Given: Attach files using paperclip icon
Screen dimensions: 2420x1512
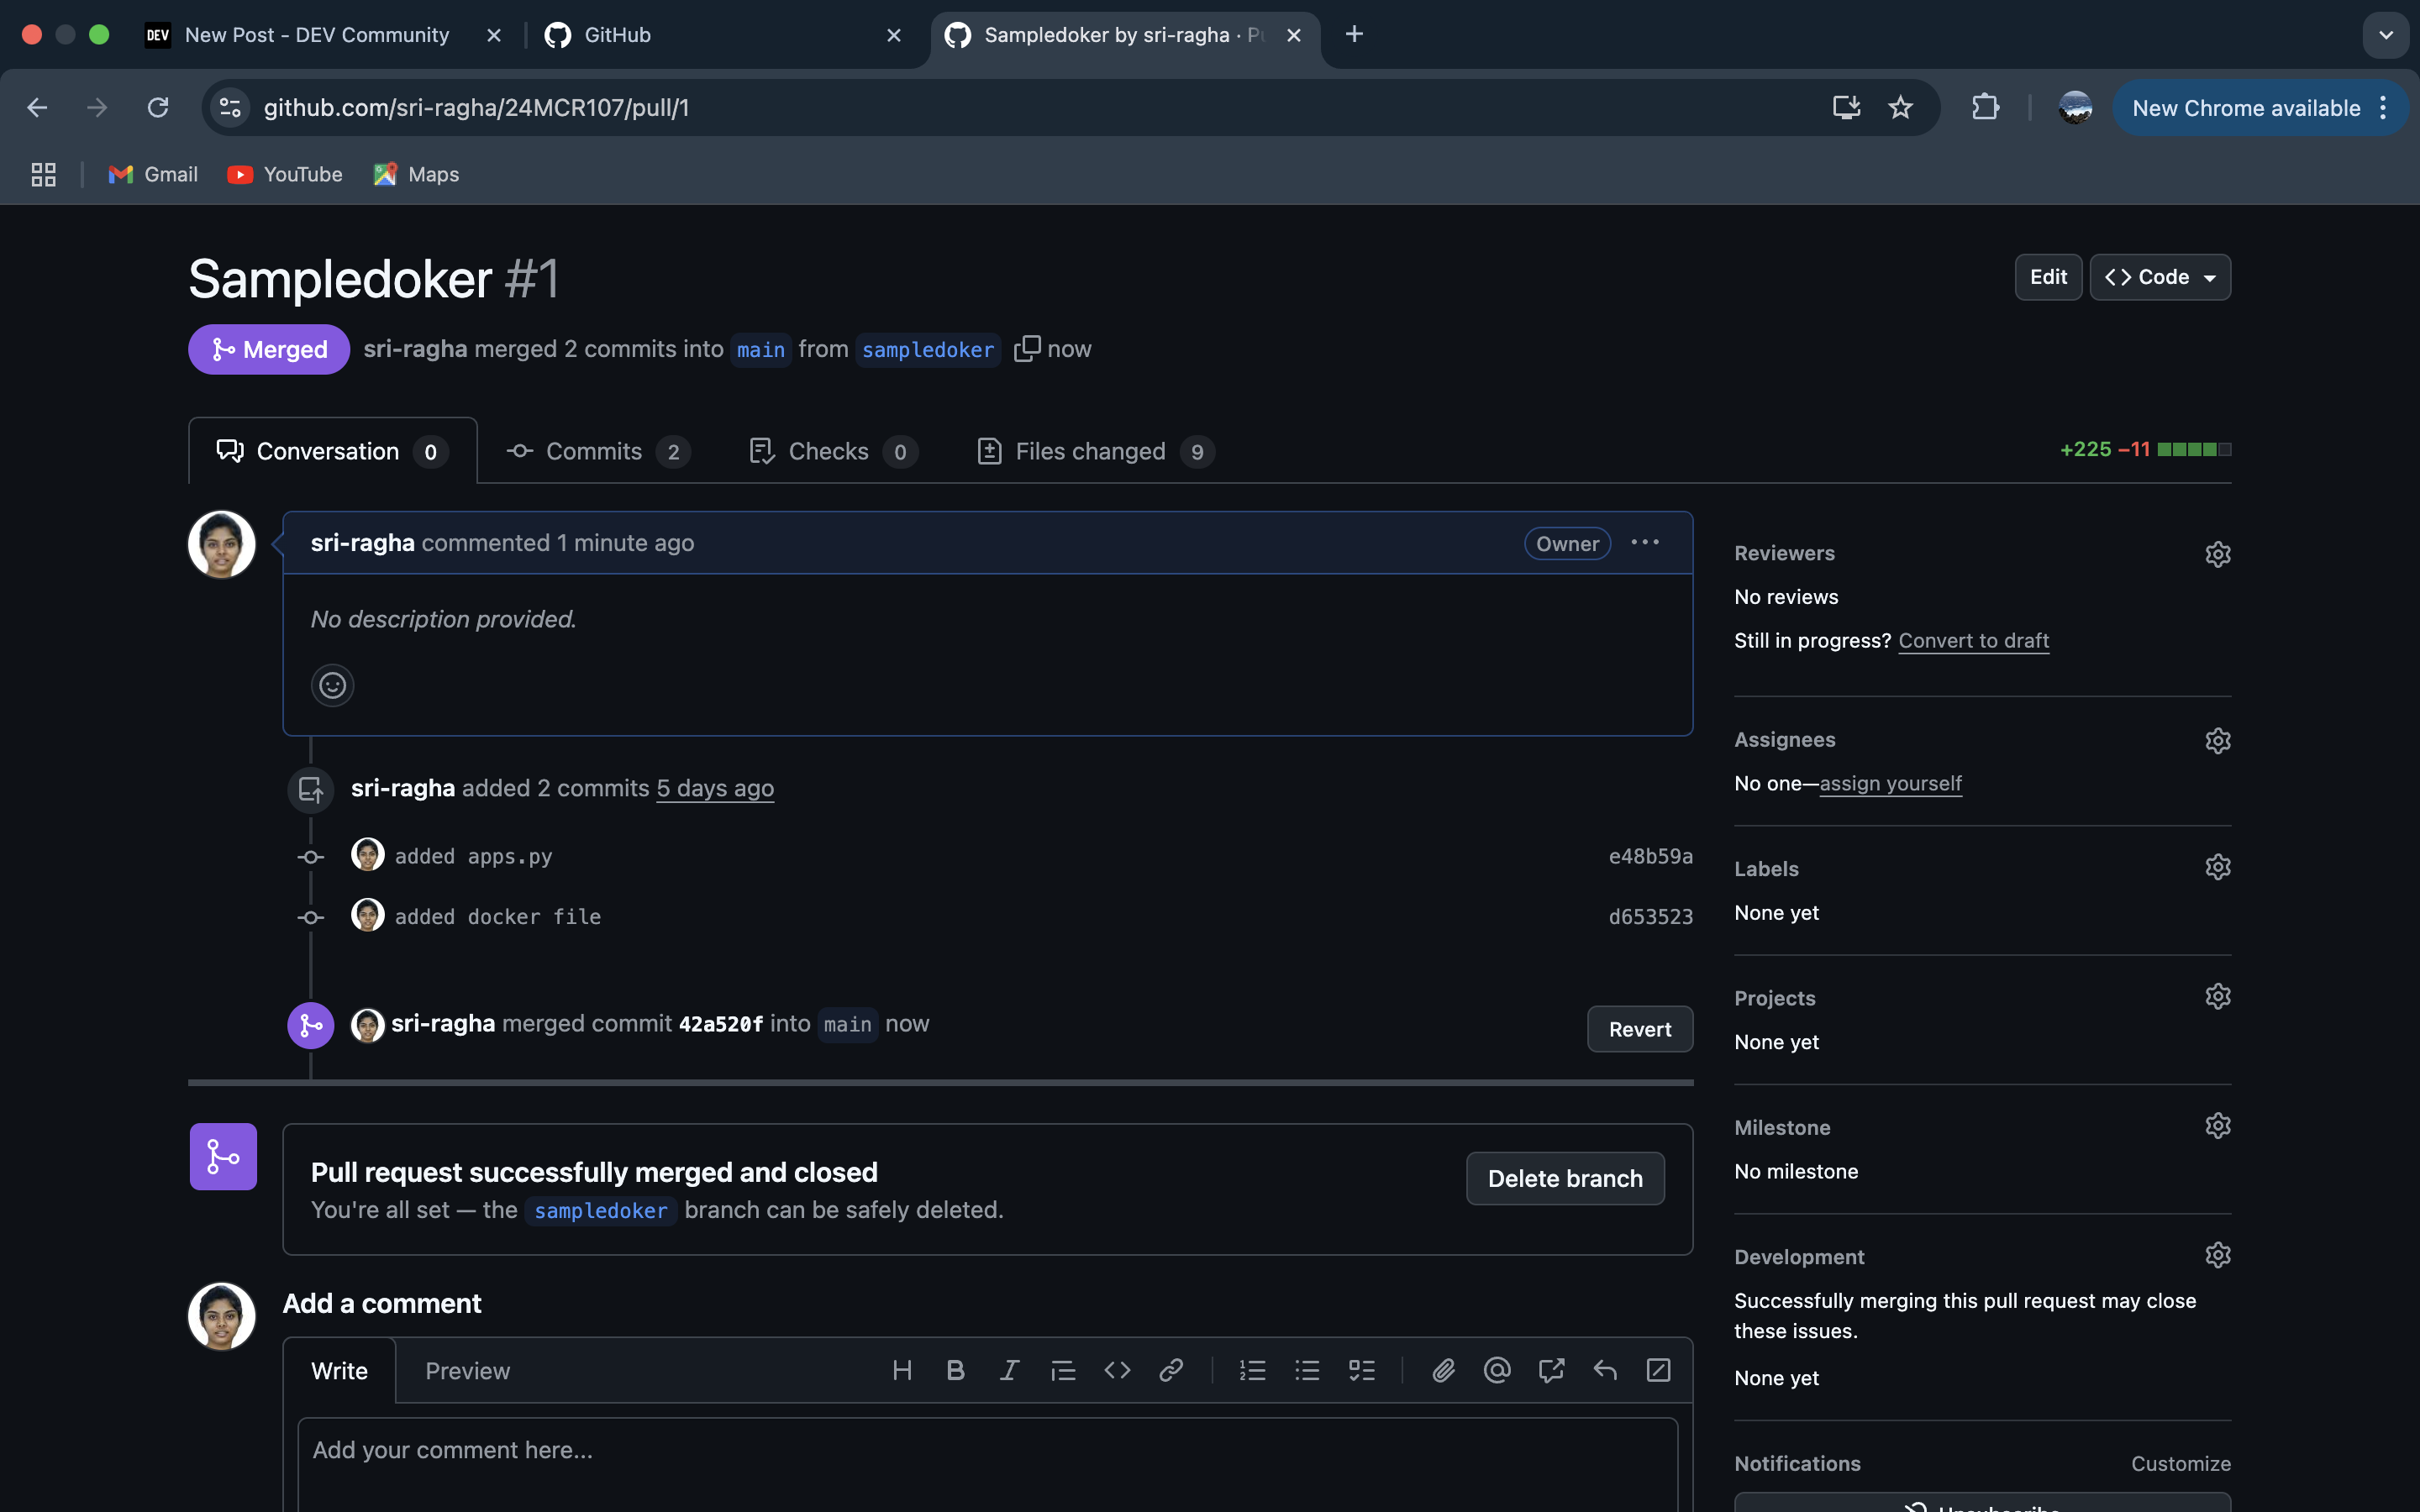Looking at the screenshot, I should pos(1443,1370).
